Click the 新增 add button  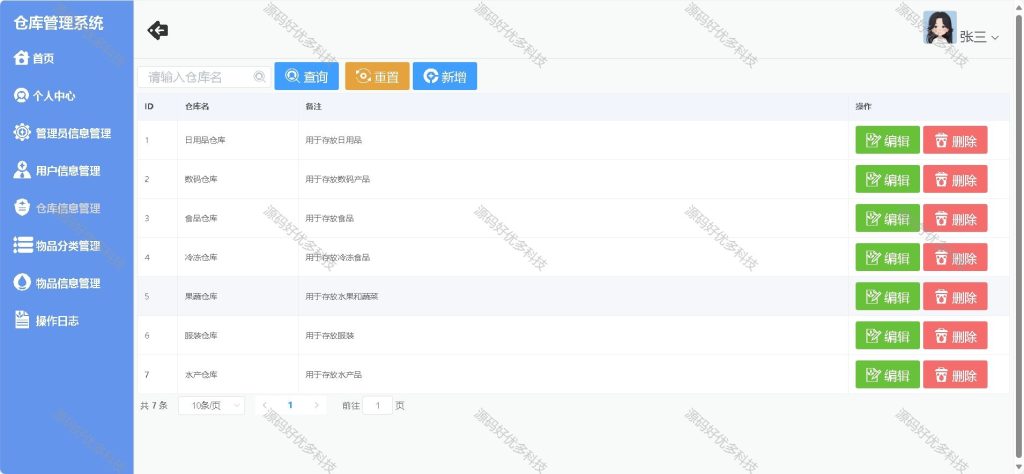445,76
